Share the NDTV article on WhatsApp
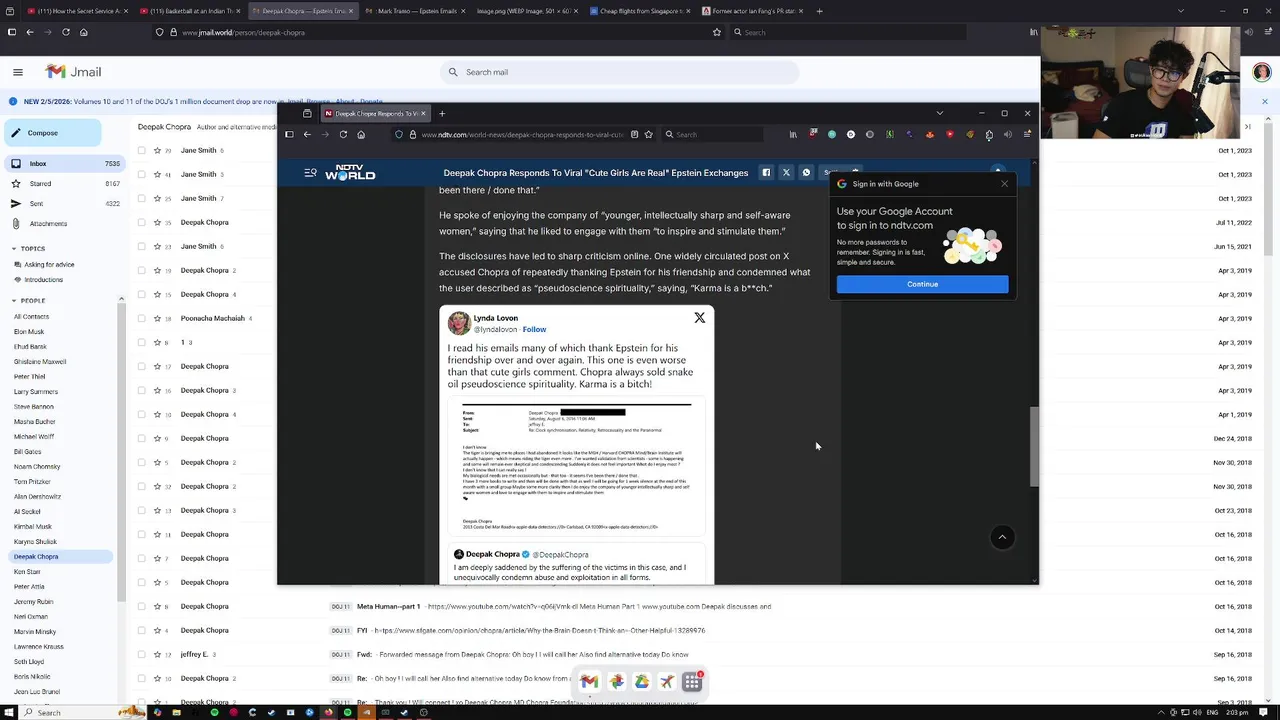 pyautogui.click(x=806, y=173)
